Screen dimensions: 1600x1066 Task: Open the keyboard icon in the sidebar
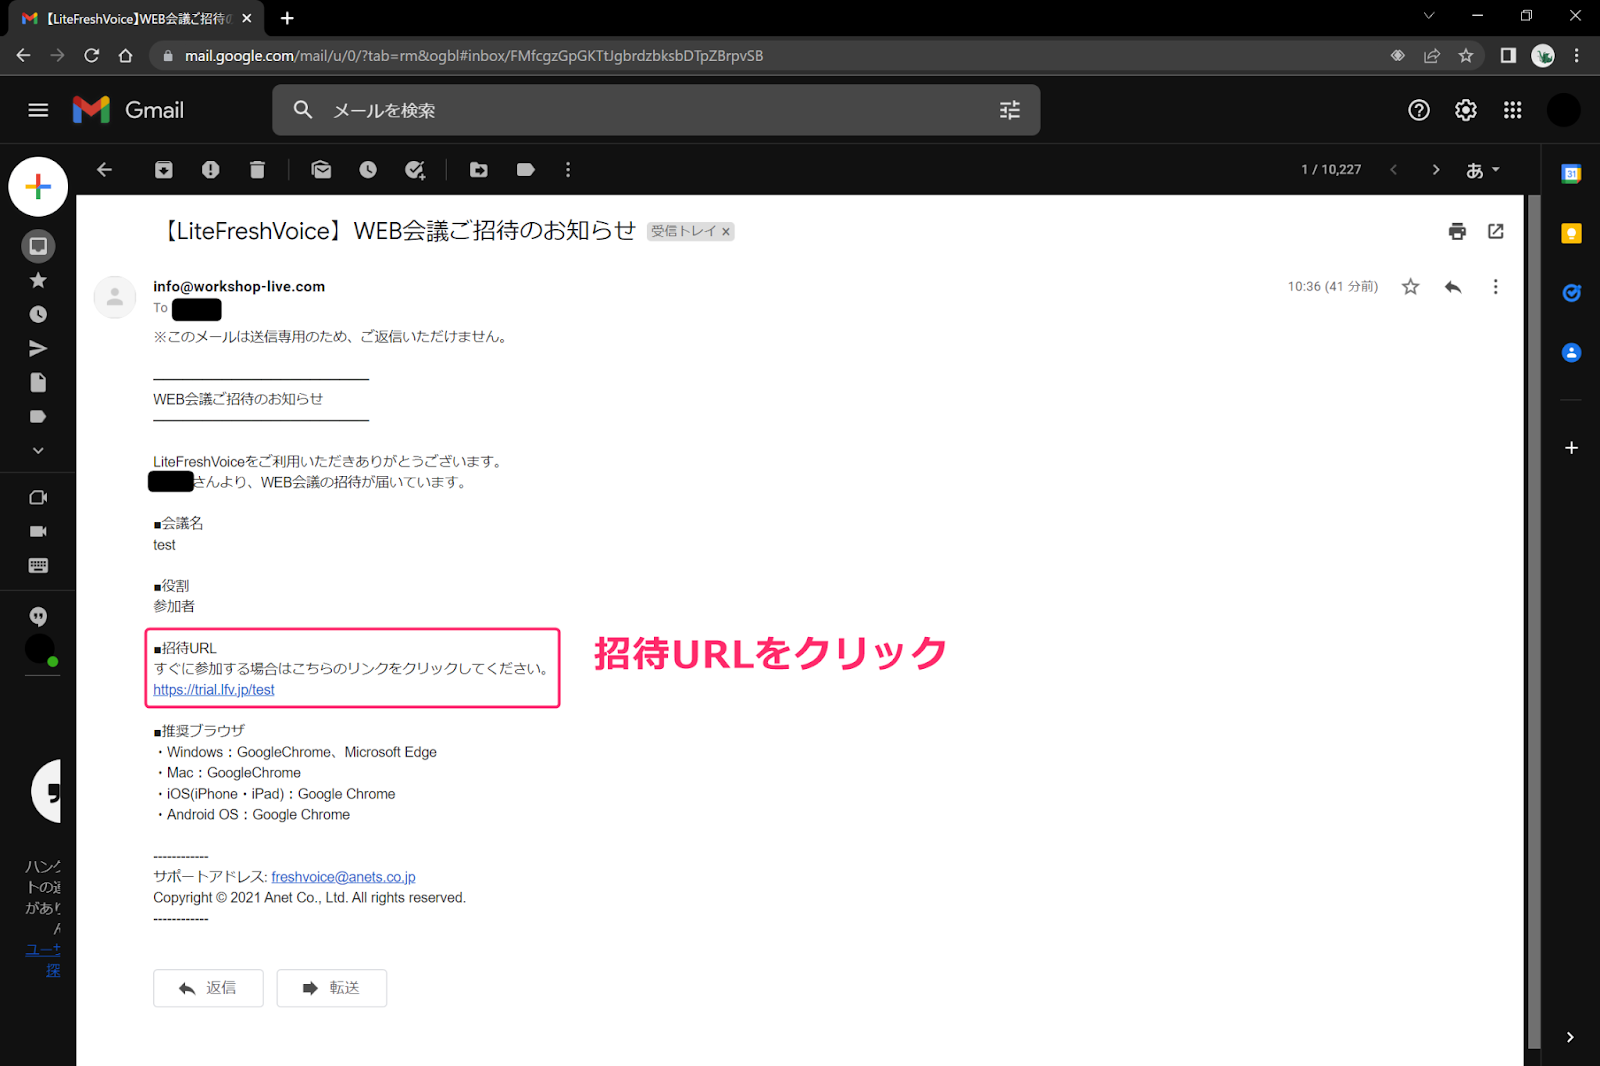click(x=38, y=566)
